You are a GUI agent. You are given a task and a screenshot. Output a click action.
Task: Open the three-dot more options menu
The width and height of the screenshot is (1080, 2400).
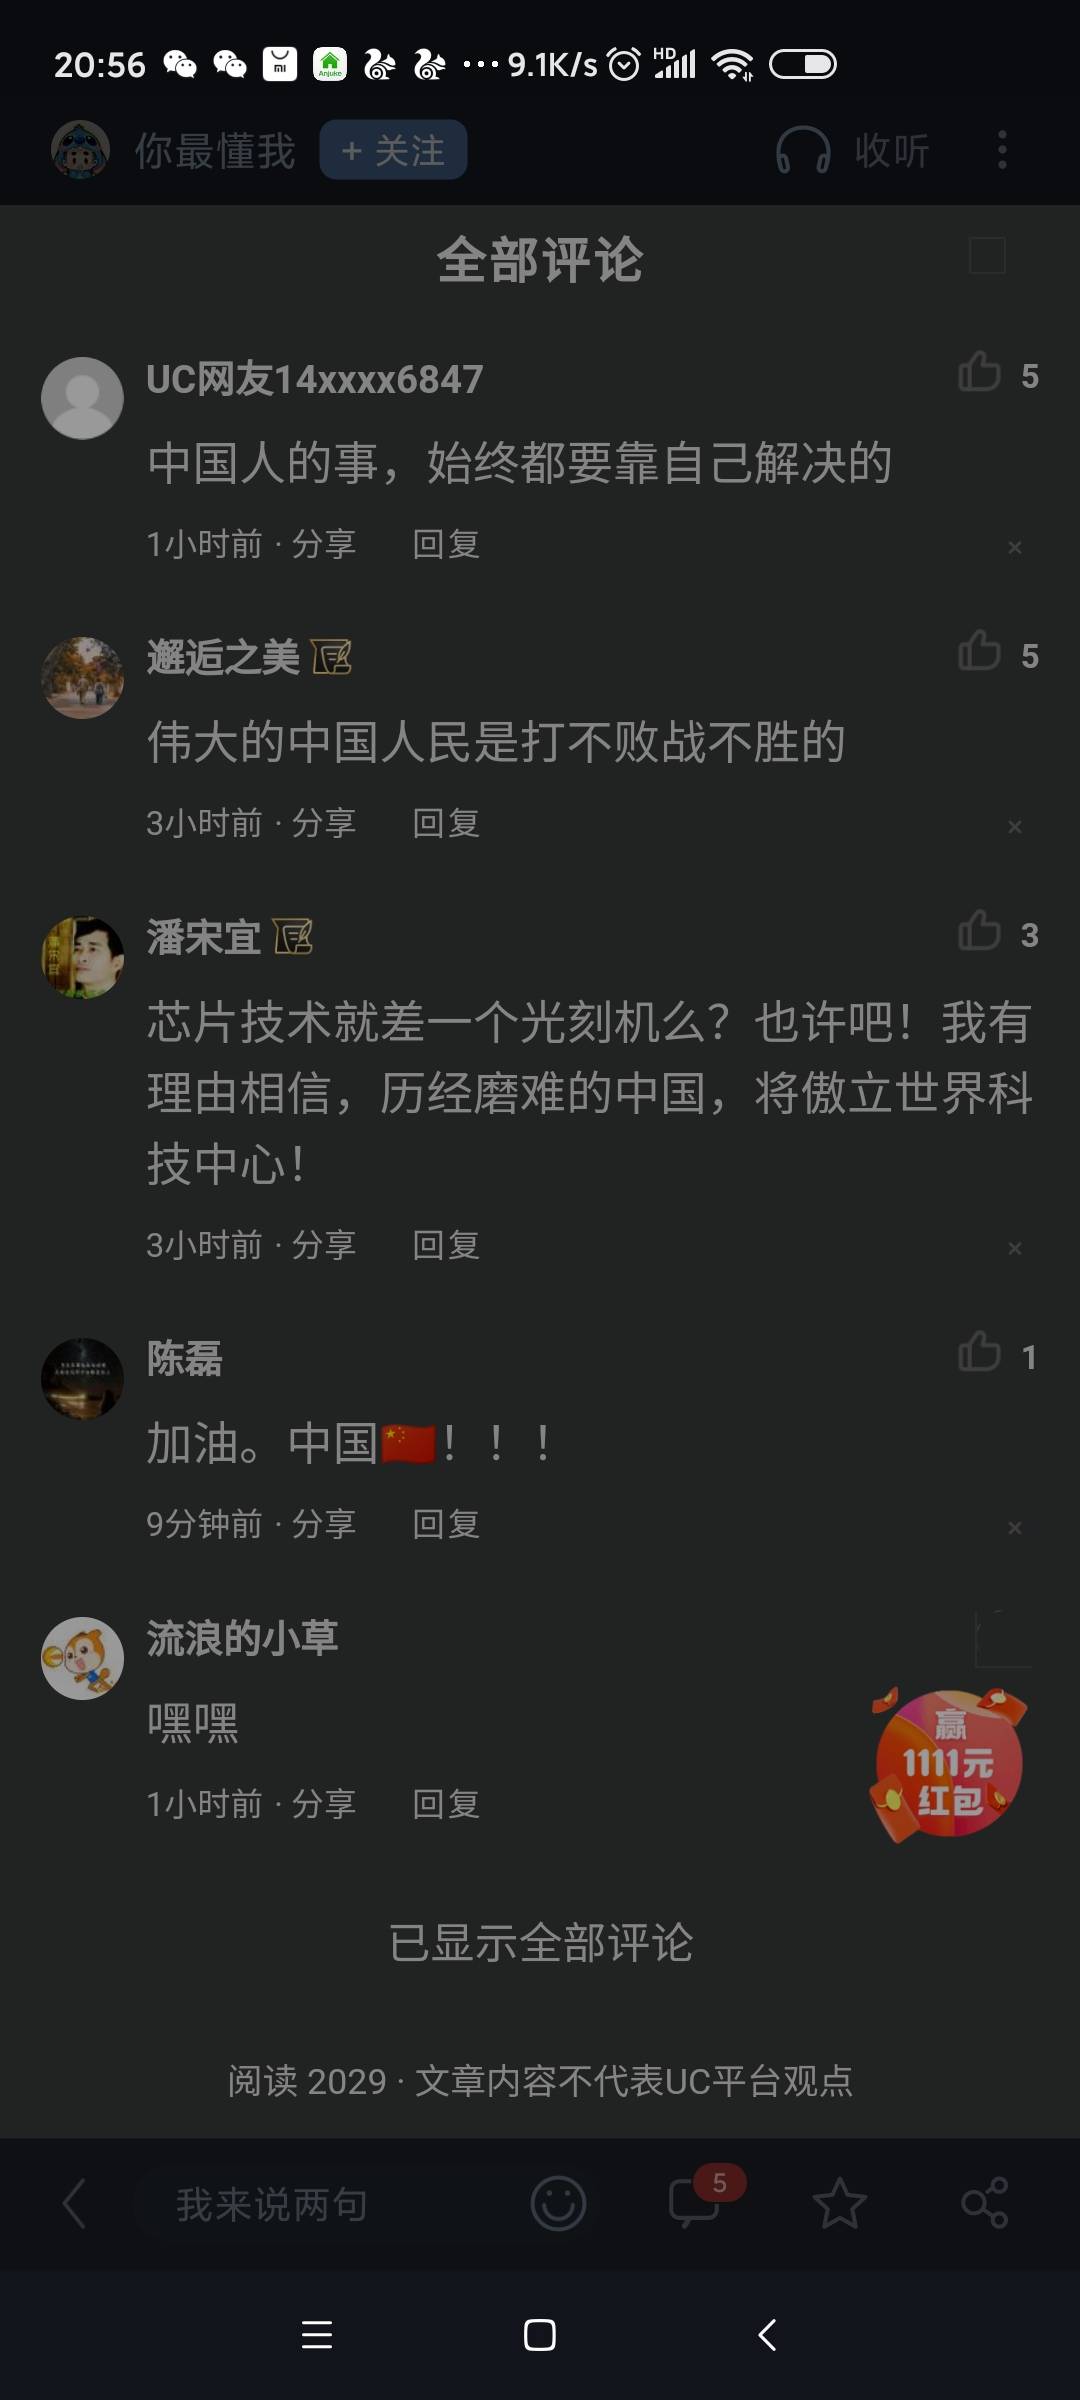(x=1002, y=150)
